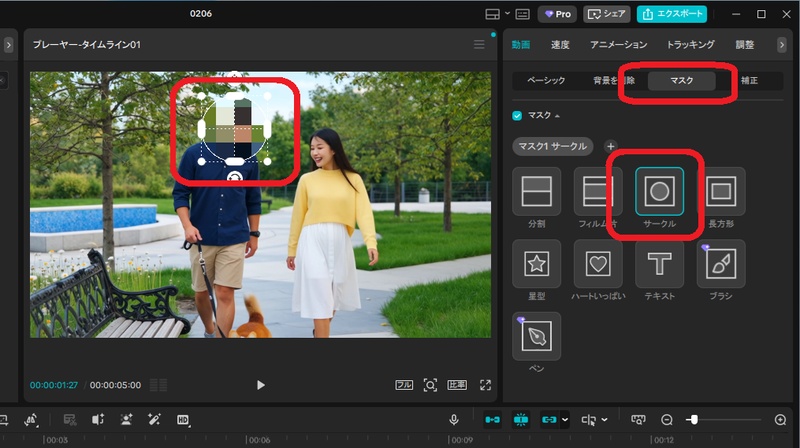Click the timeline zoom slider handle
This screenshot has height=448, width=800.
[694, 420]
